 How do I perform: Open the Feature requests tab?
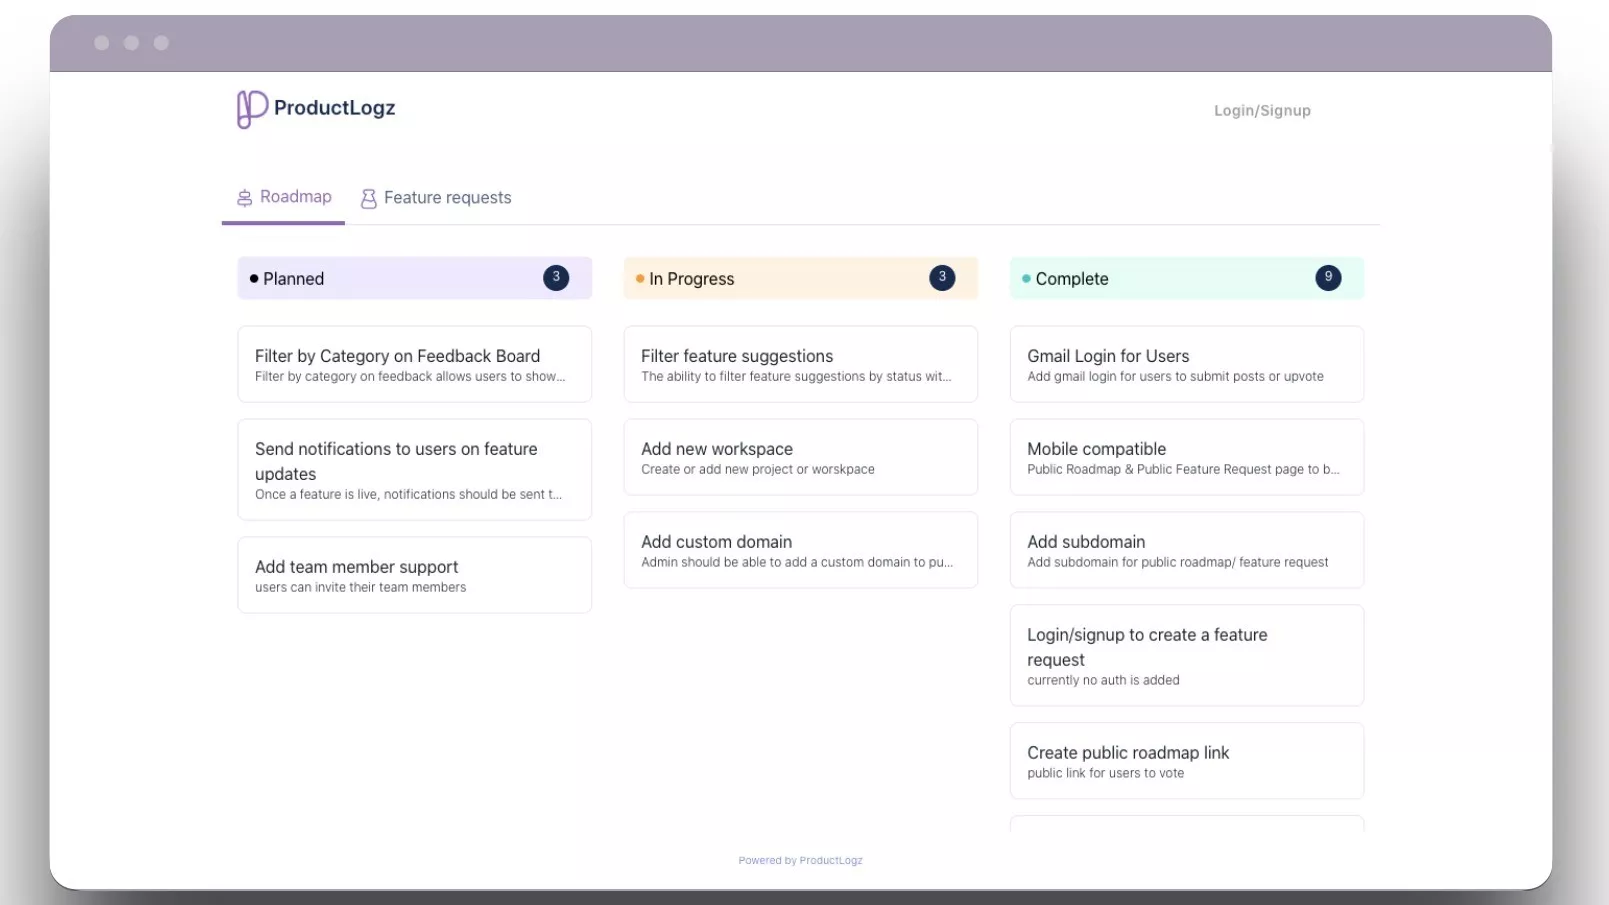tap(447, 198)
